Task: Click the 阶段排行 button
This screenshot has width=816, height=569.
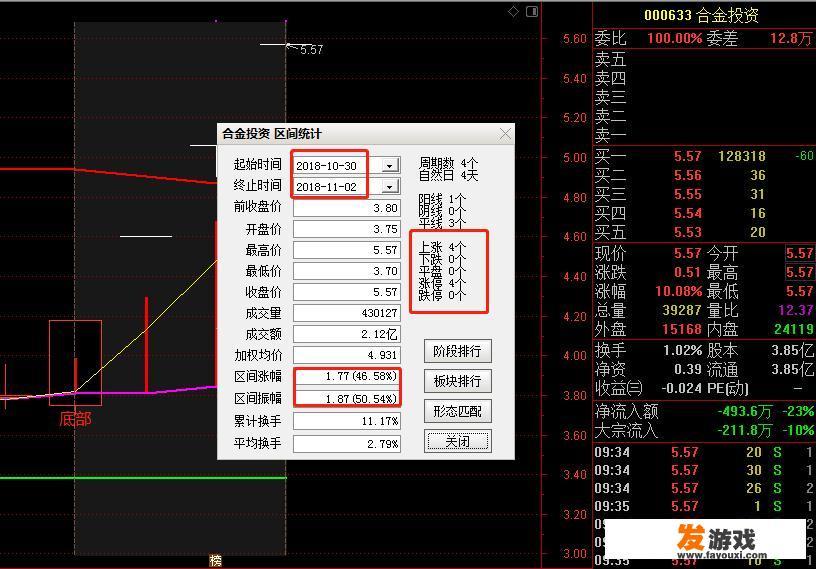Action: point(457,351)
